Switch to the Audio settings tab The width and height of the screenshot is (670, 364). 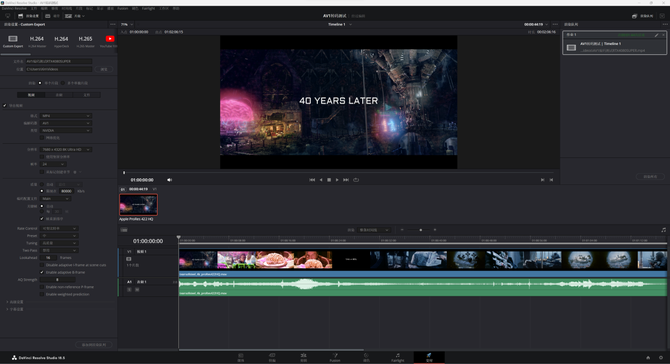tap(59, 95)
